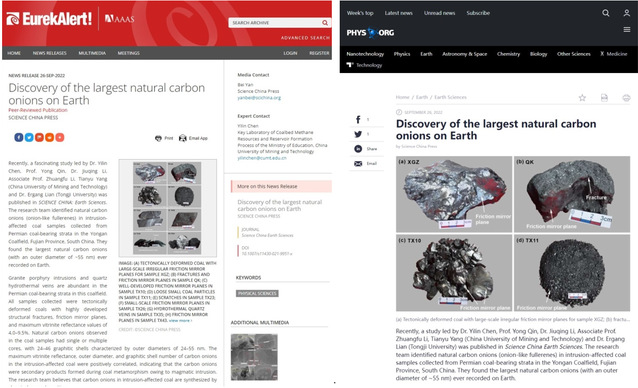Open the Phys.org hamburger menu
This screenshot has width=638, height=388.
point(627,29)
